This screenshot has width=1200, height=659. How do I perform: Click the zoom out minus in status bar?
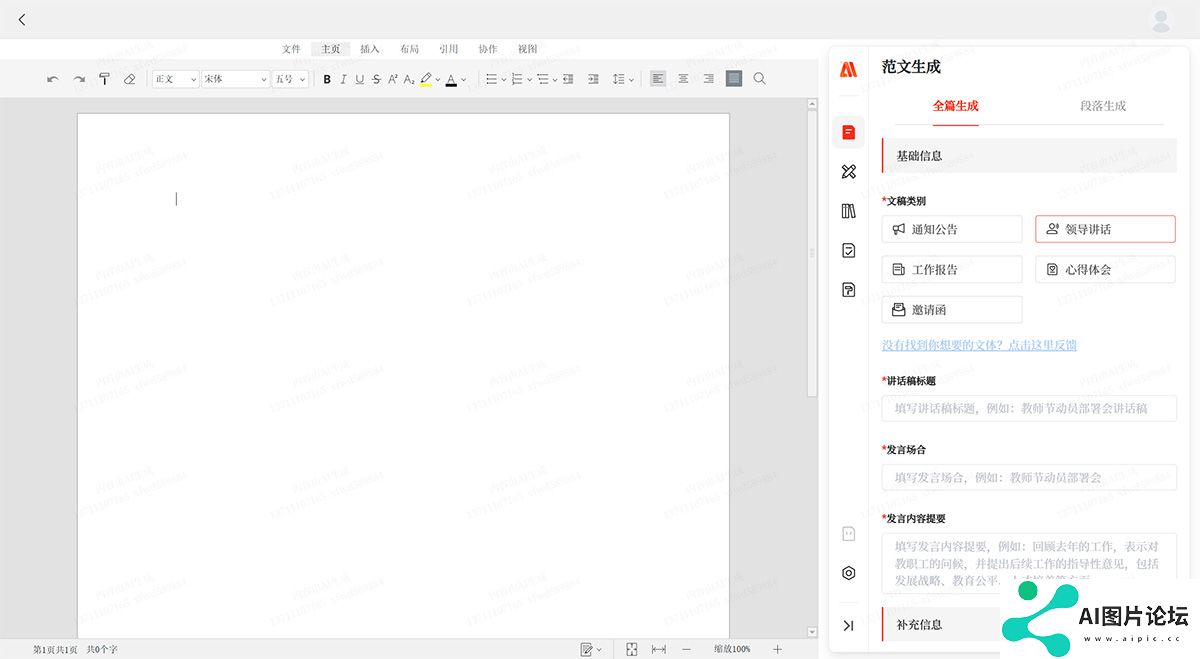(686, 649)
